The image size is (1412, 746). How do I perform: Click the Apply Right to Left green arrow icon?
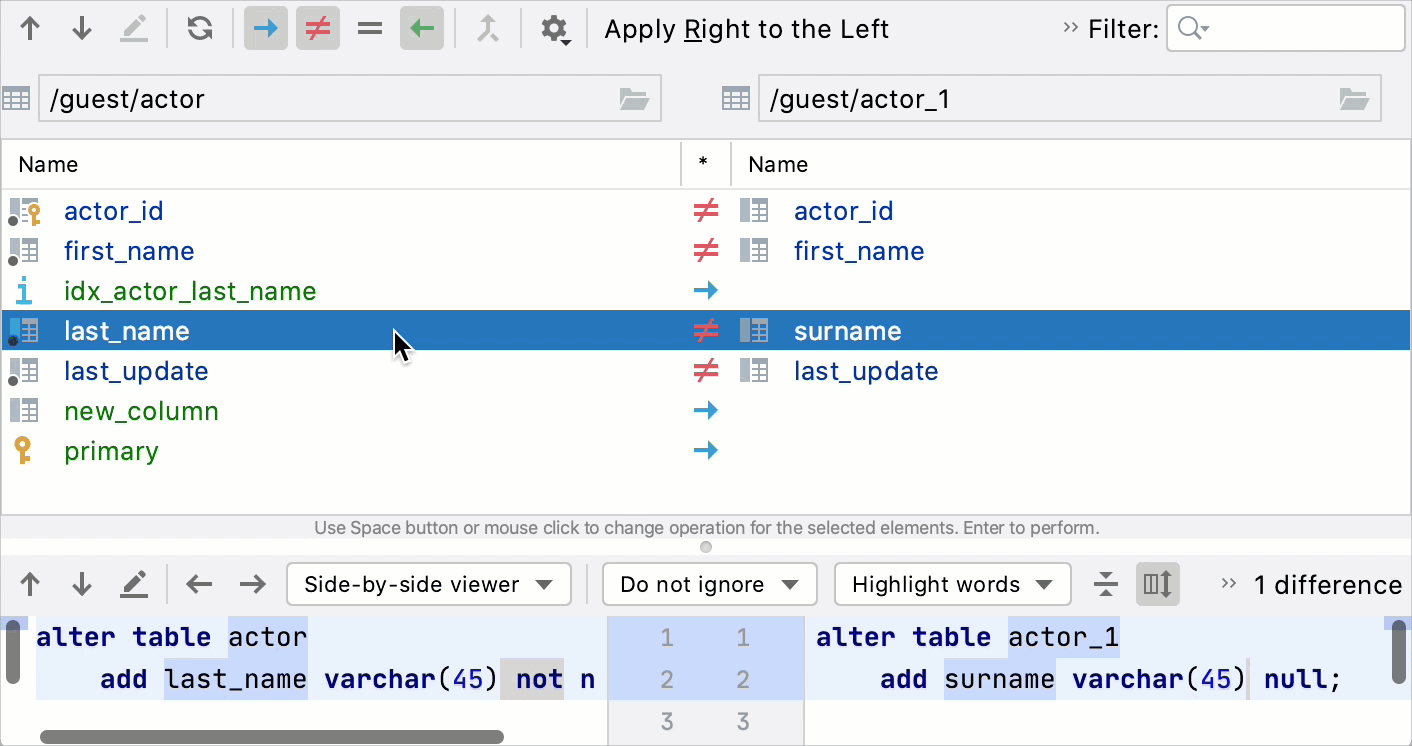click(x=421, y=28)
